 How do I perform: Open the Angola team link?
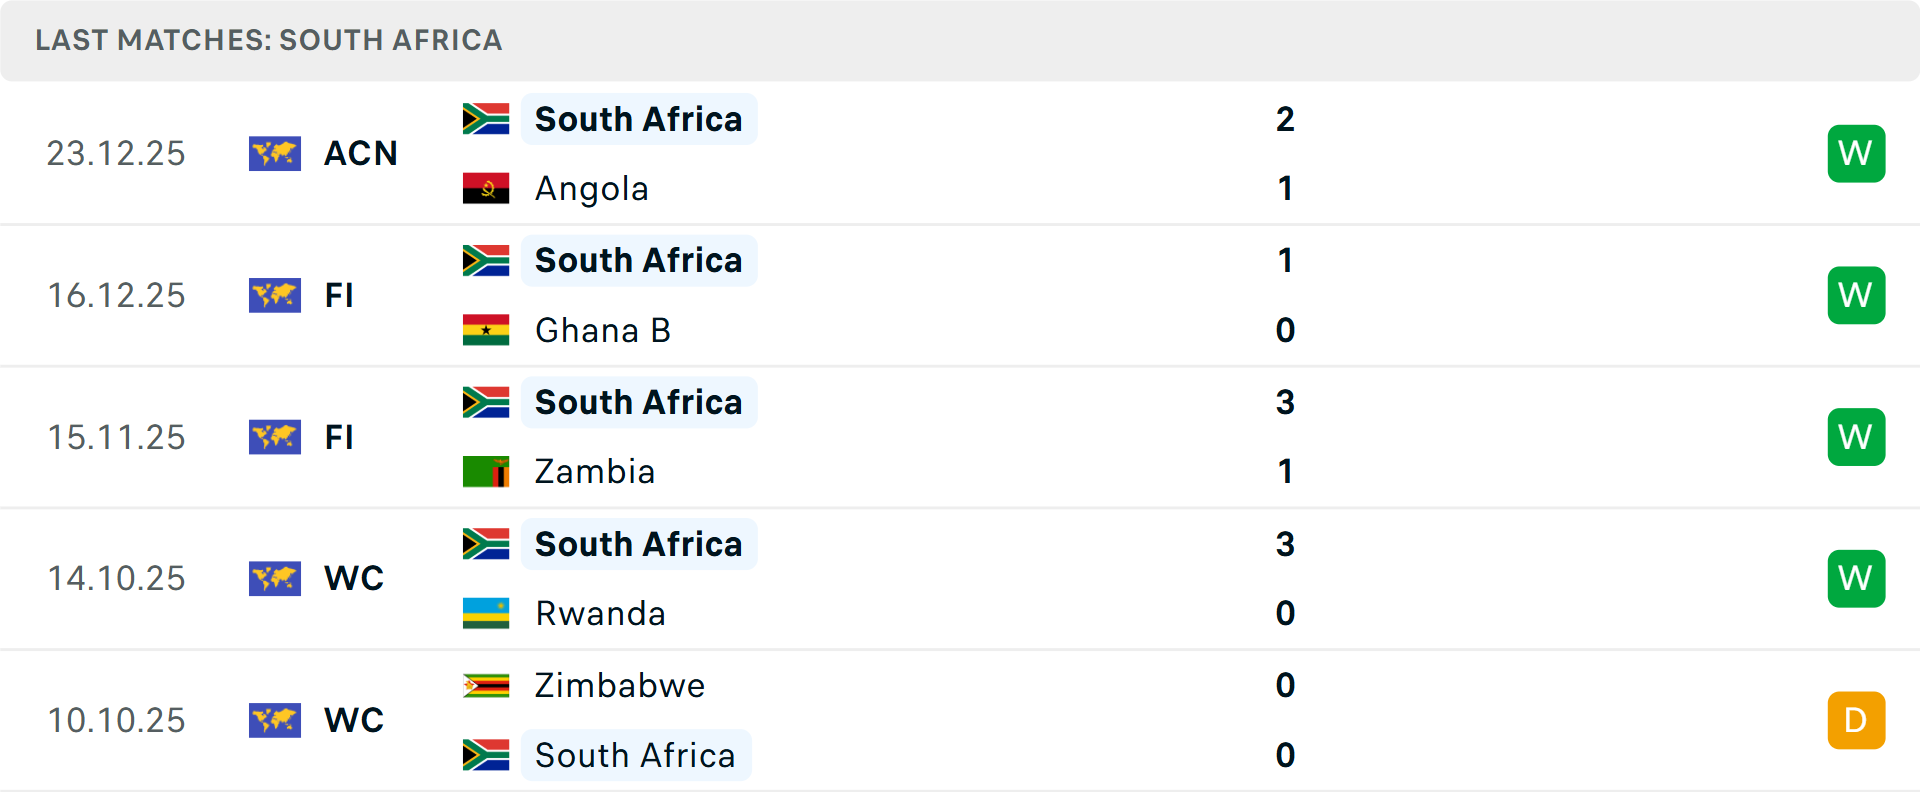click(591, 189)
